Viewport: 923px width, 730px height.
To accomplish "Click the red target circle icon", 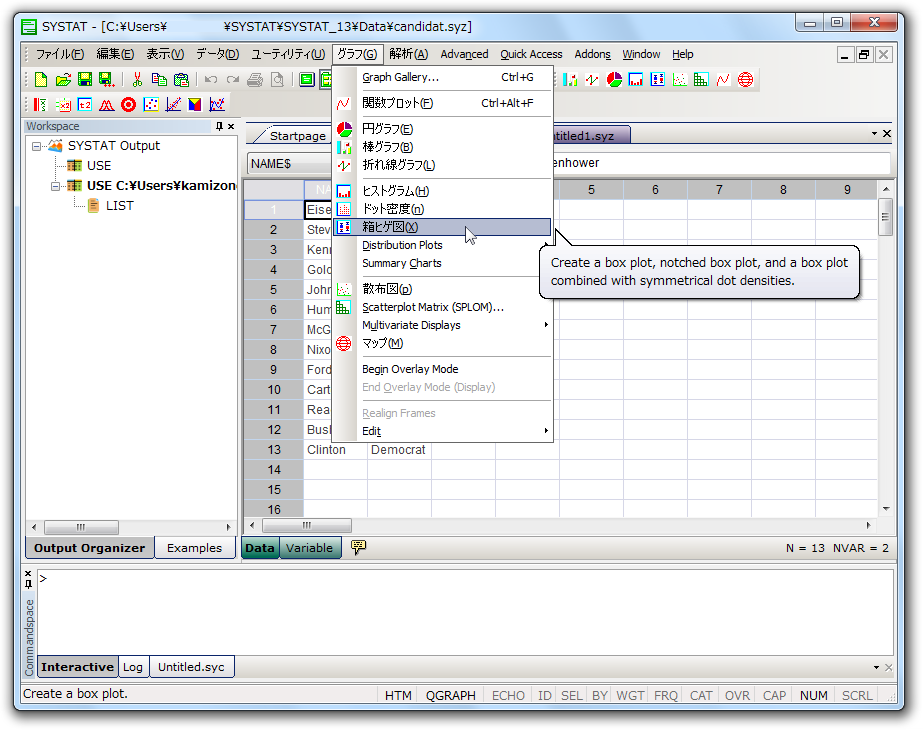I will tap(128, 105).
